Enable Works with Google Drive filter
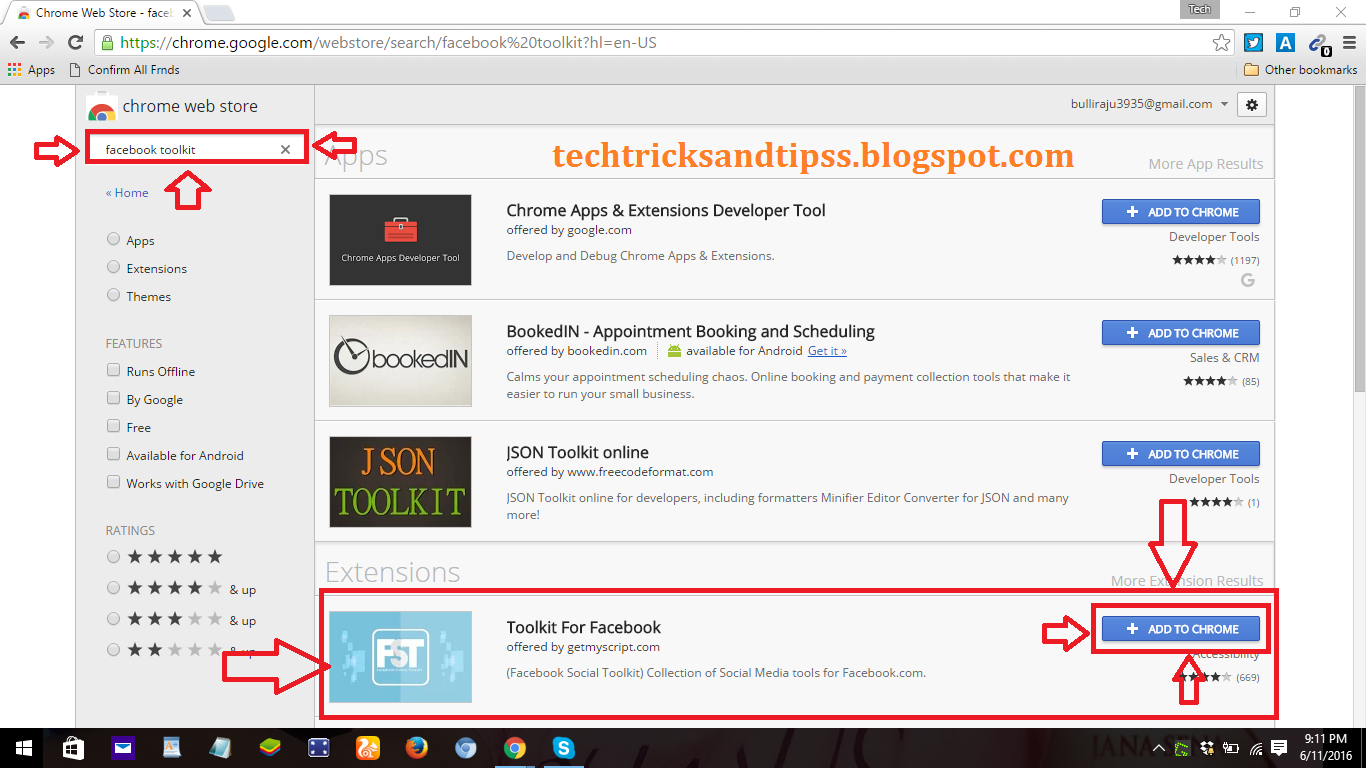1366x768 pixels. pyautogui.click(x=113, y=482)
